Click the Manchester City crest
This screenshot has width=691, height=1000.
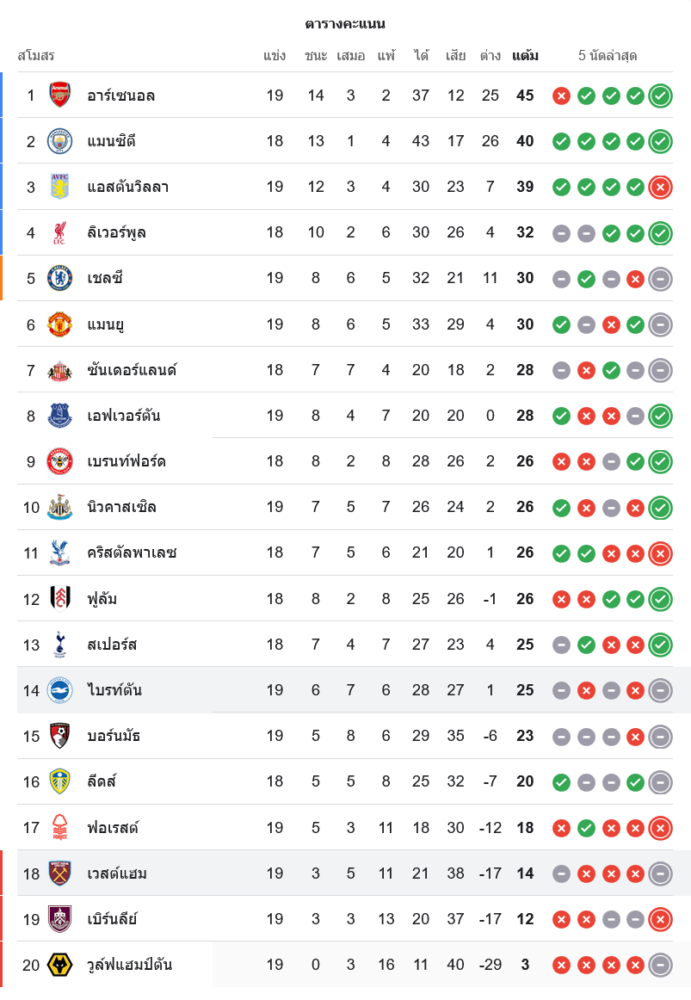pyautogui.click(x=60, y=141)
